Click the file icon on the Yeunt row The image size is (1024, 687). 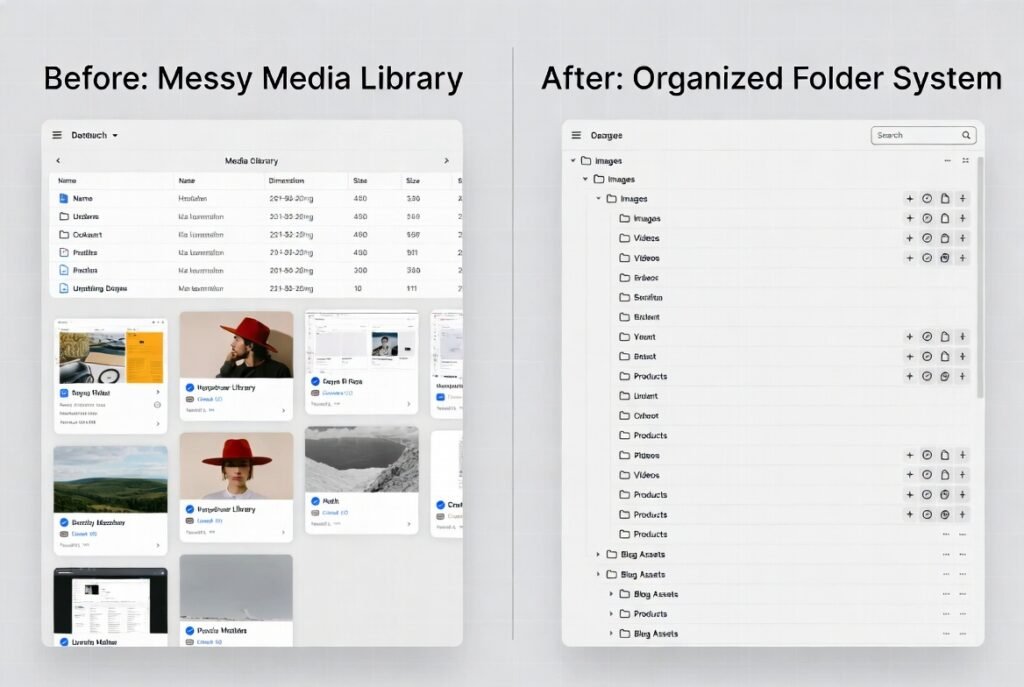click(945, 337)
